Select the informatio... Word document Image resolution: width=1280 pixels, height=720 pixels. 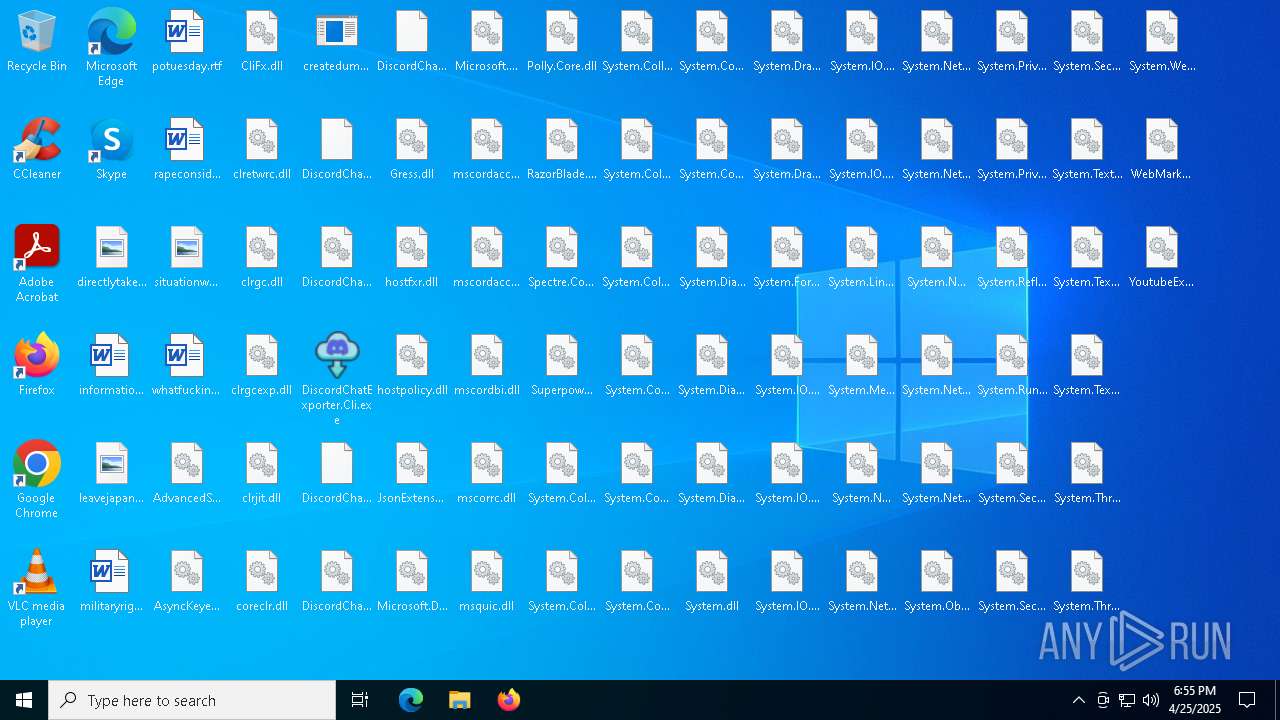(112, 366)
